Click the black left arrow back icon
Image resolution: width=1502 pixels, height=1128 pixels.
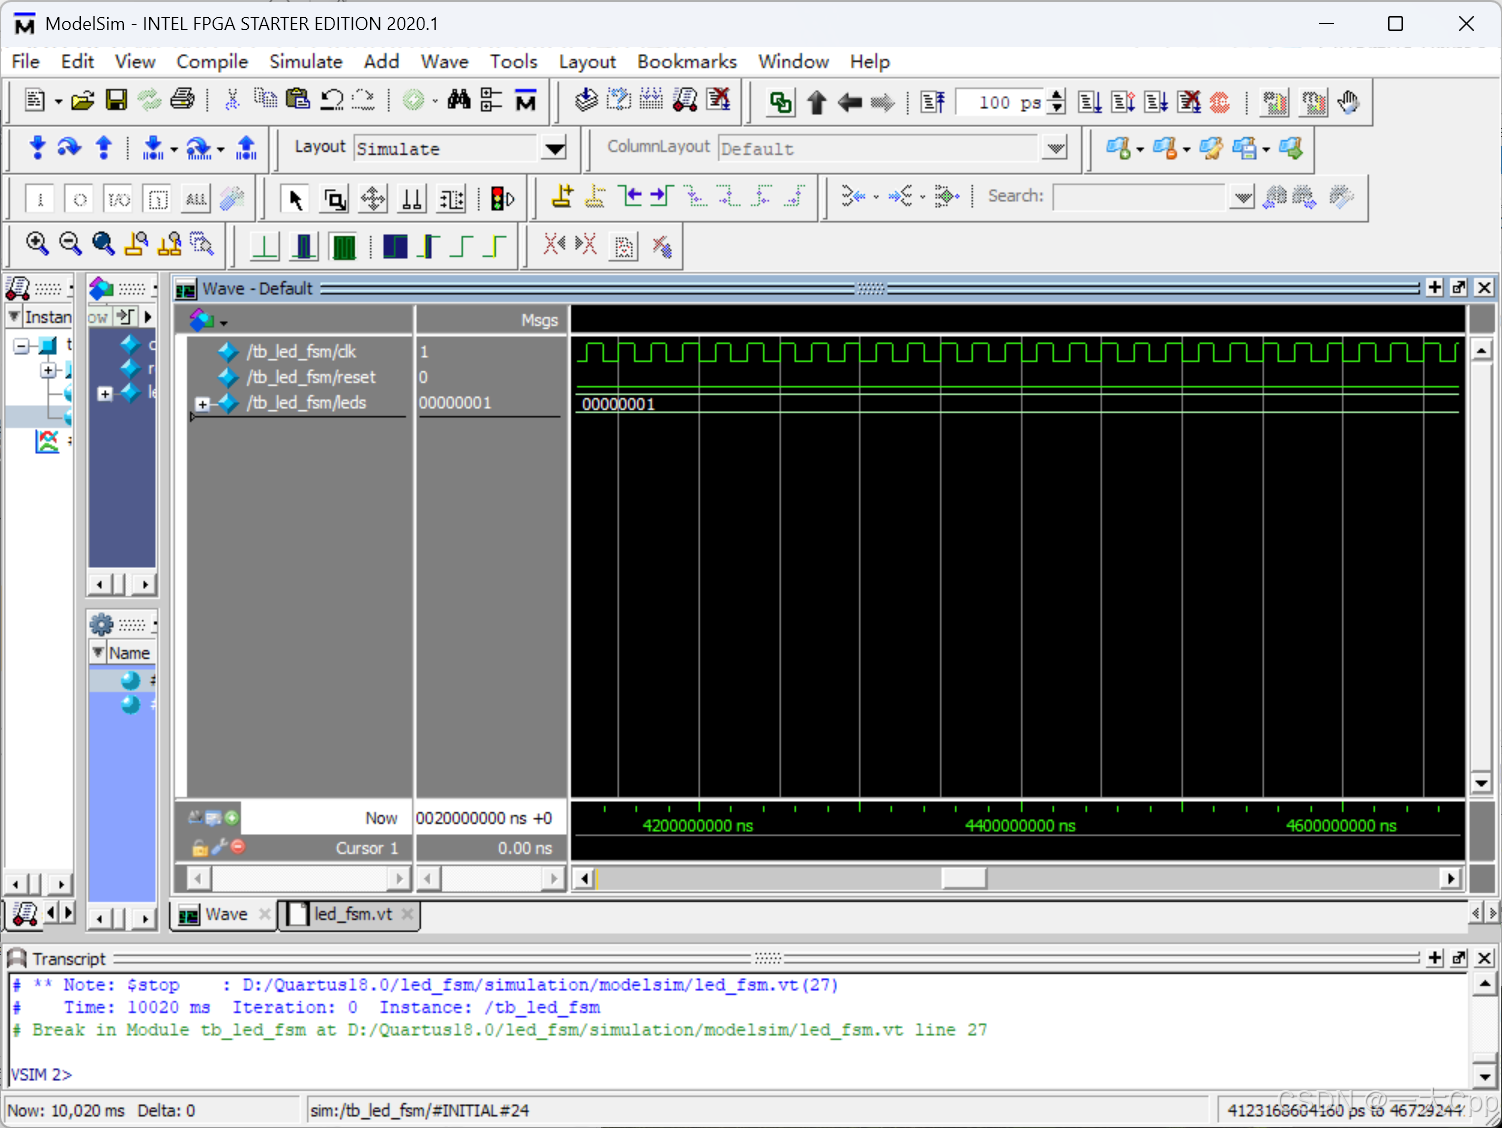click(850, 102)
